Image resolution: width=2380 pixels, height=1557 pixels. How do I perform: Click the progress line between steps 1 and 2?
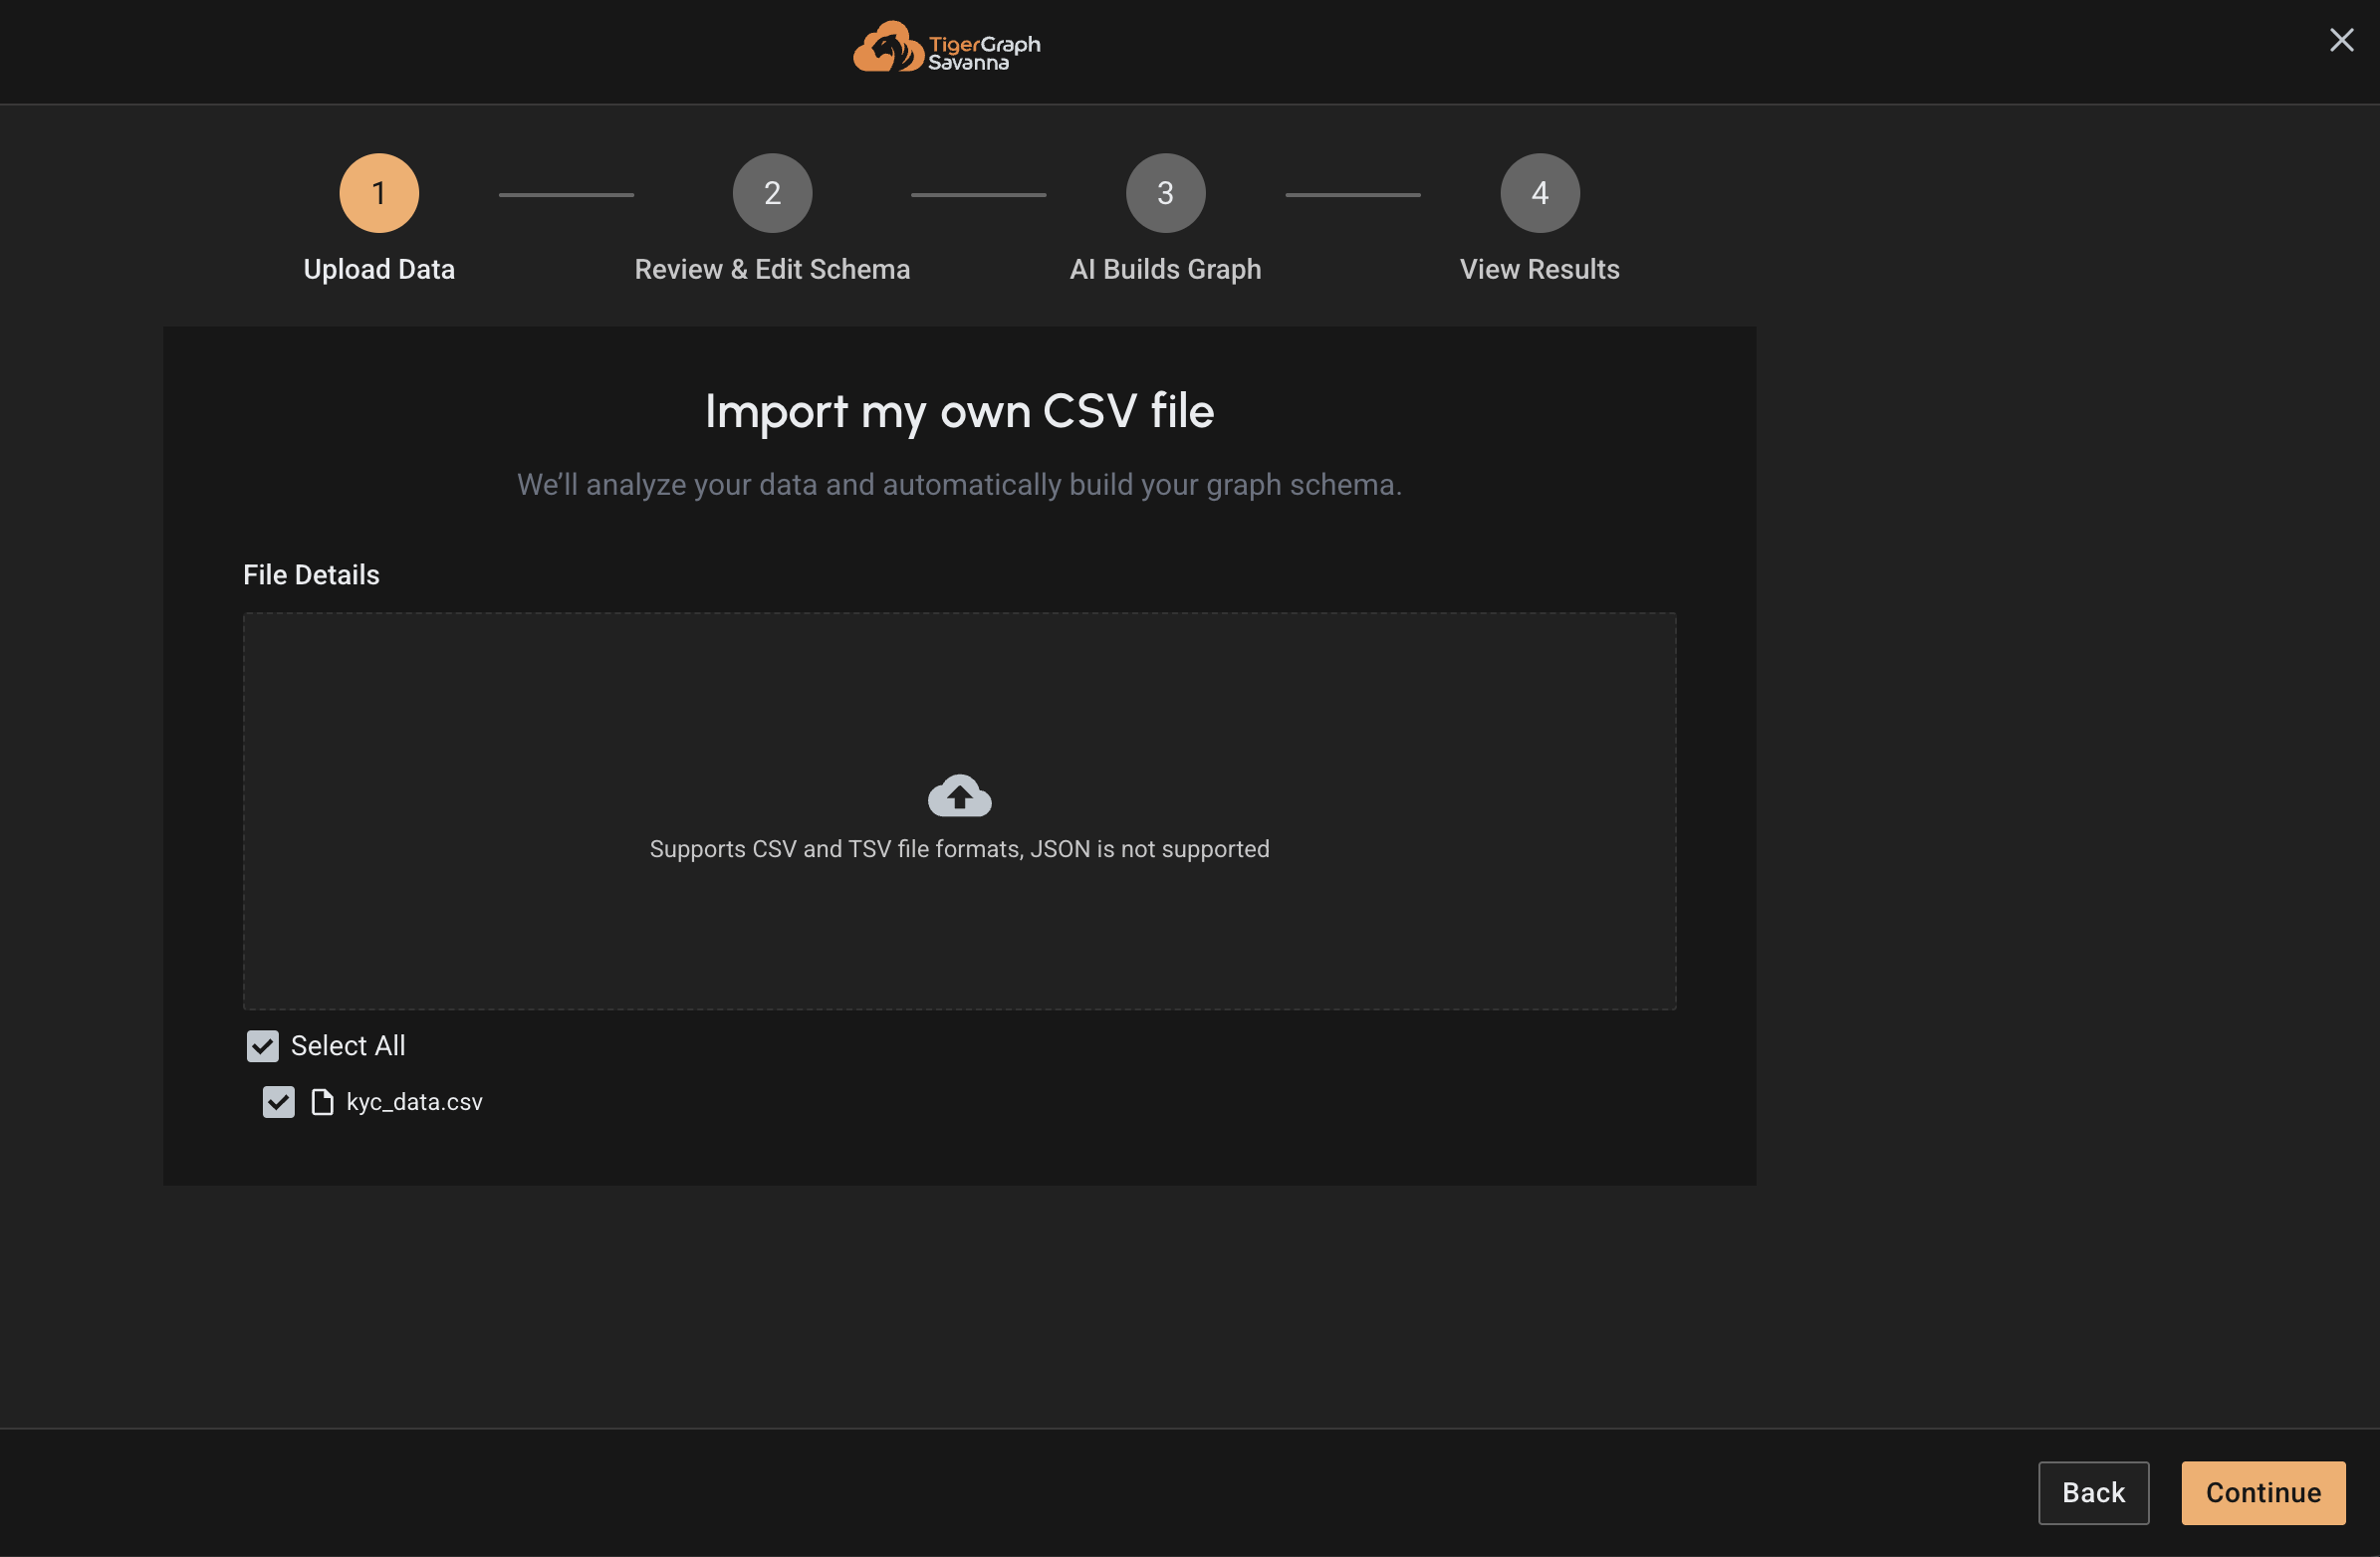[566, 194]
